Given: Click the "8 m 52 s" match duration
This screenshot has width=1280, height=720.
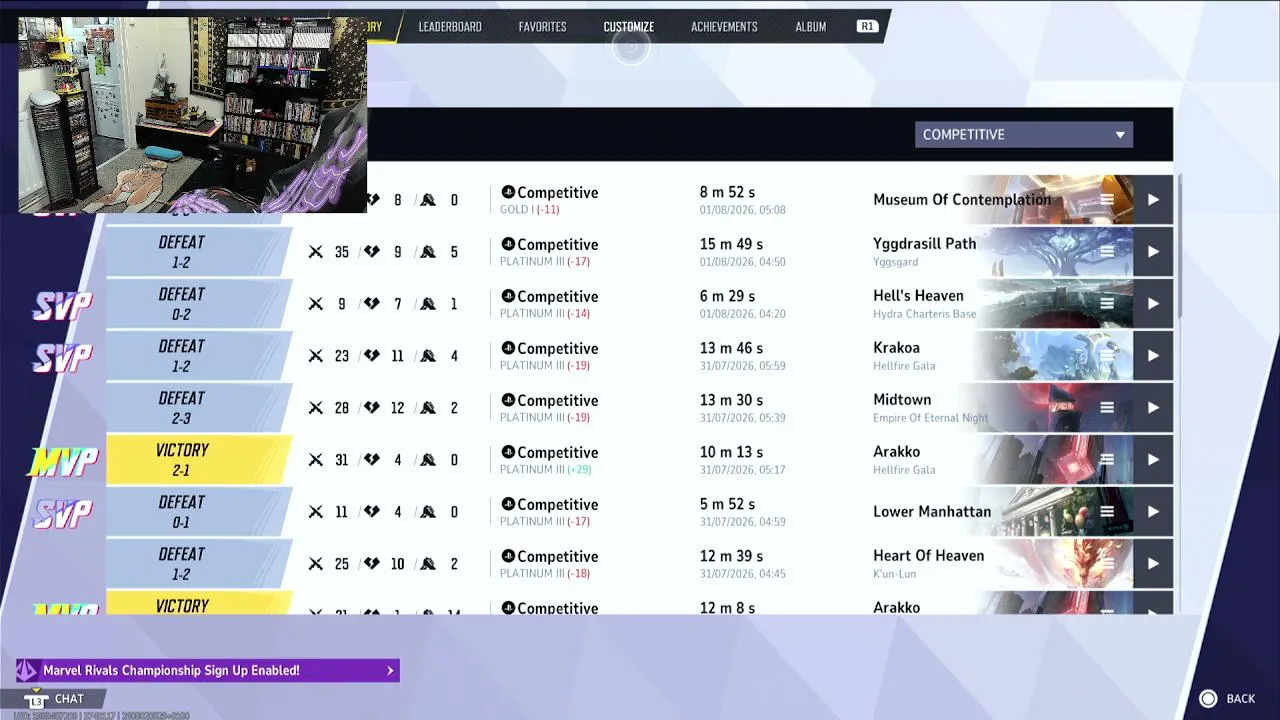Looking at the screenshot, I should click(727, 192).
